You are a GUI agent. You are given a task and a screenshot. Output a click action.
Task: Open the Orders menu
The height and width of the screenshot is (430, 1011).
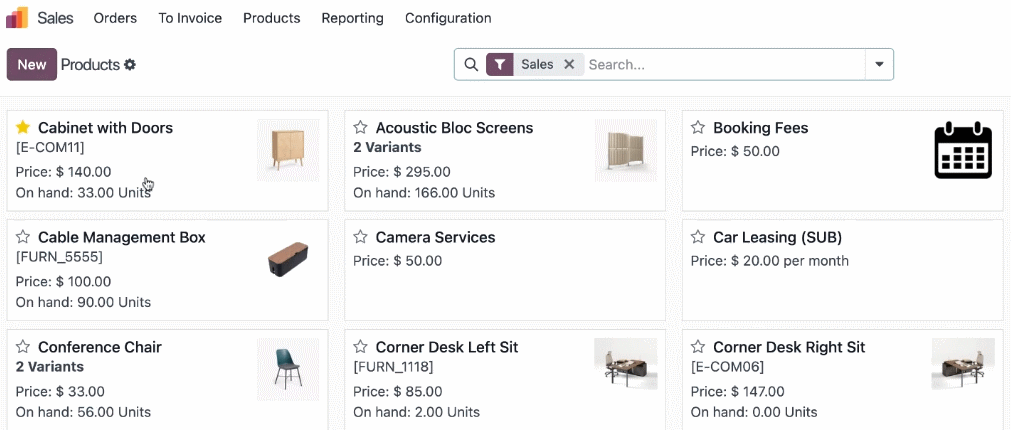click(x=115, y=18)
